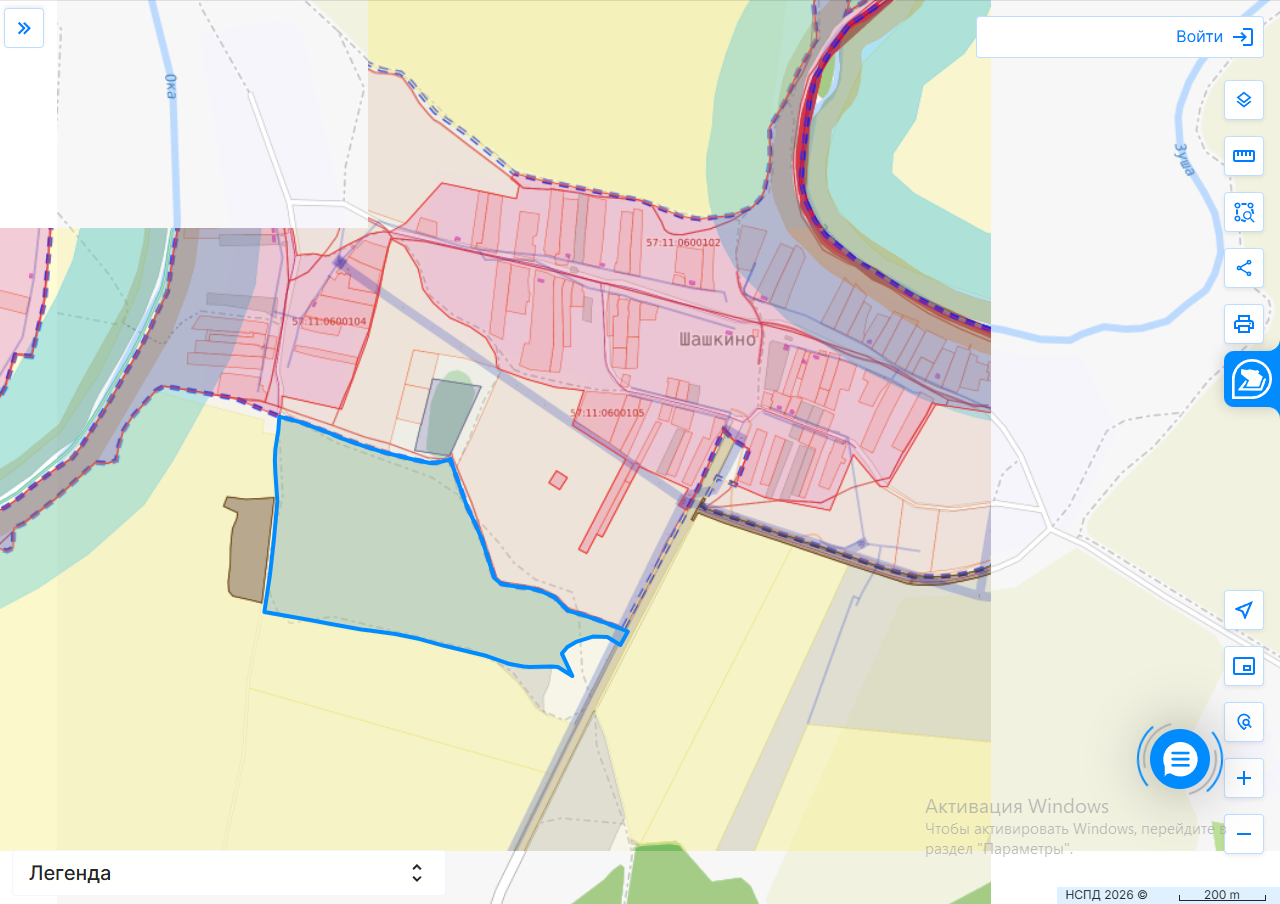Center map on my location
Image resolution: width=1280 pixels, height=904 pixels.
coord(1244,610)
